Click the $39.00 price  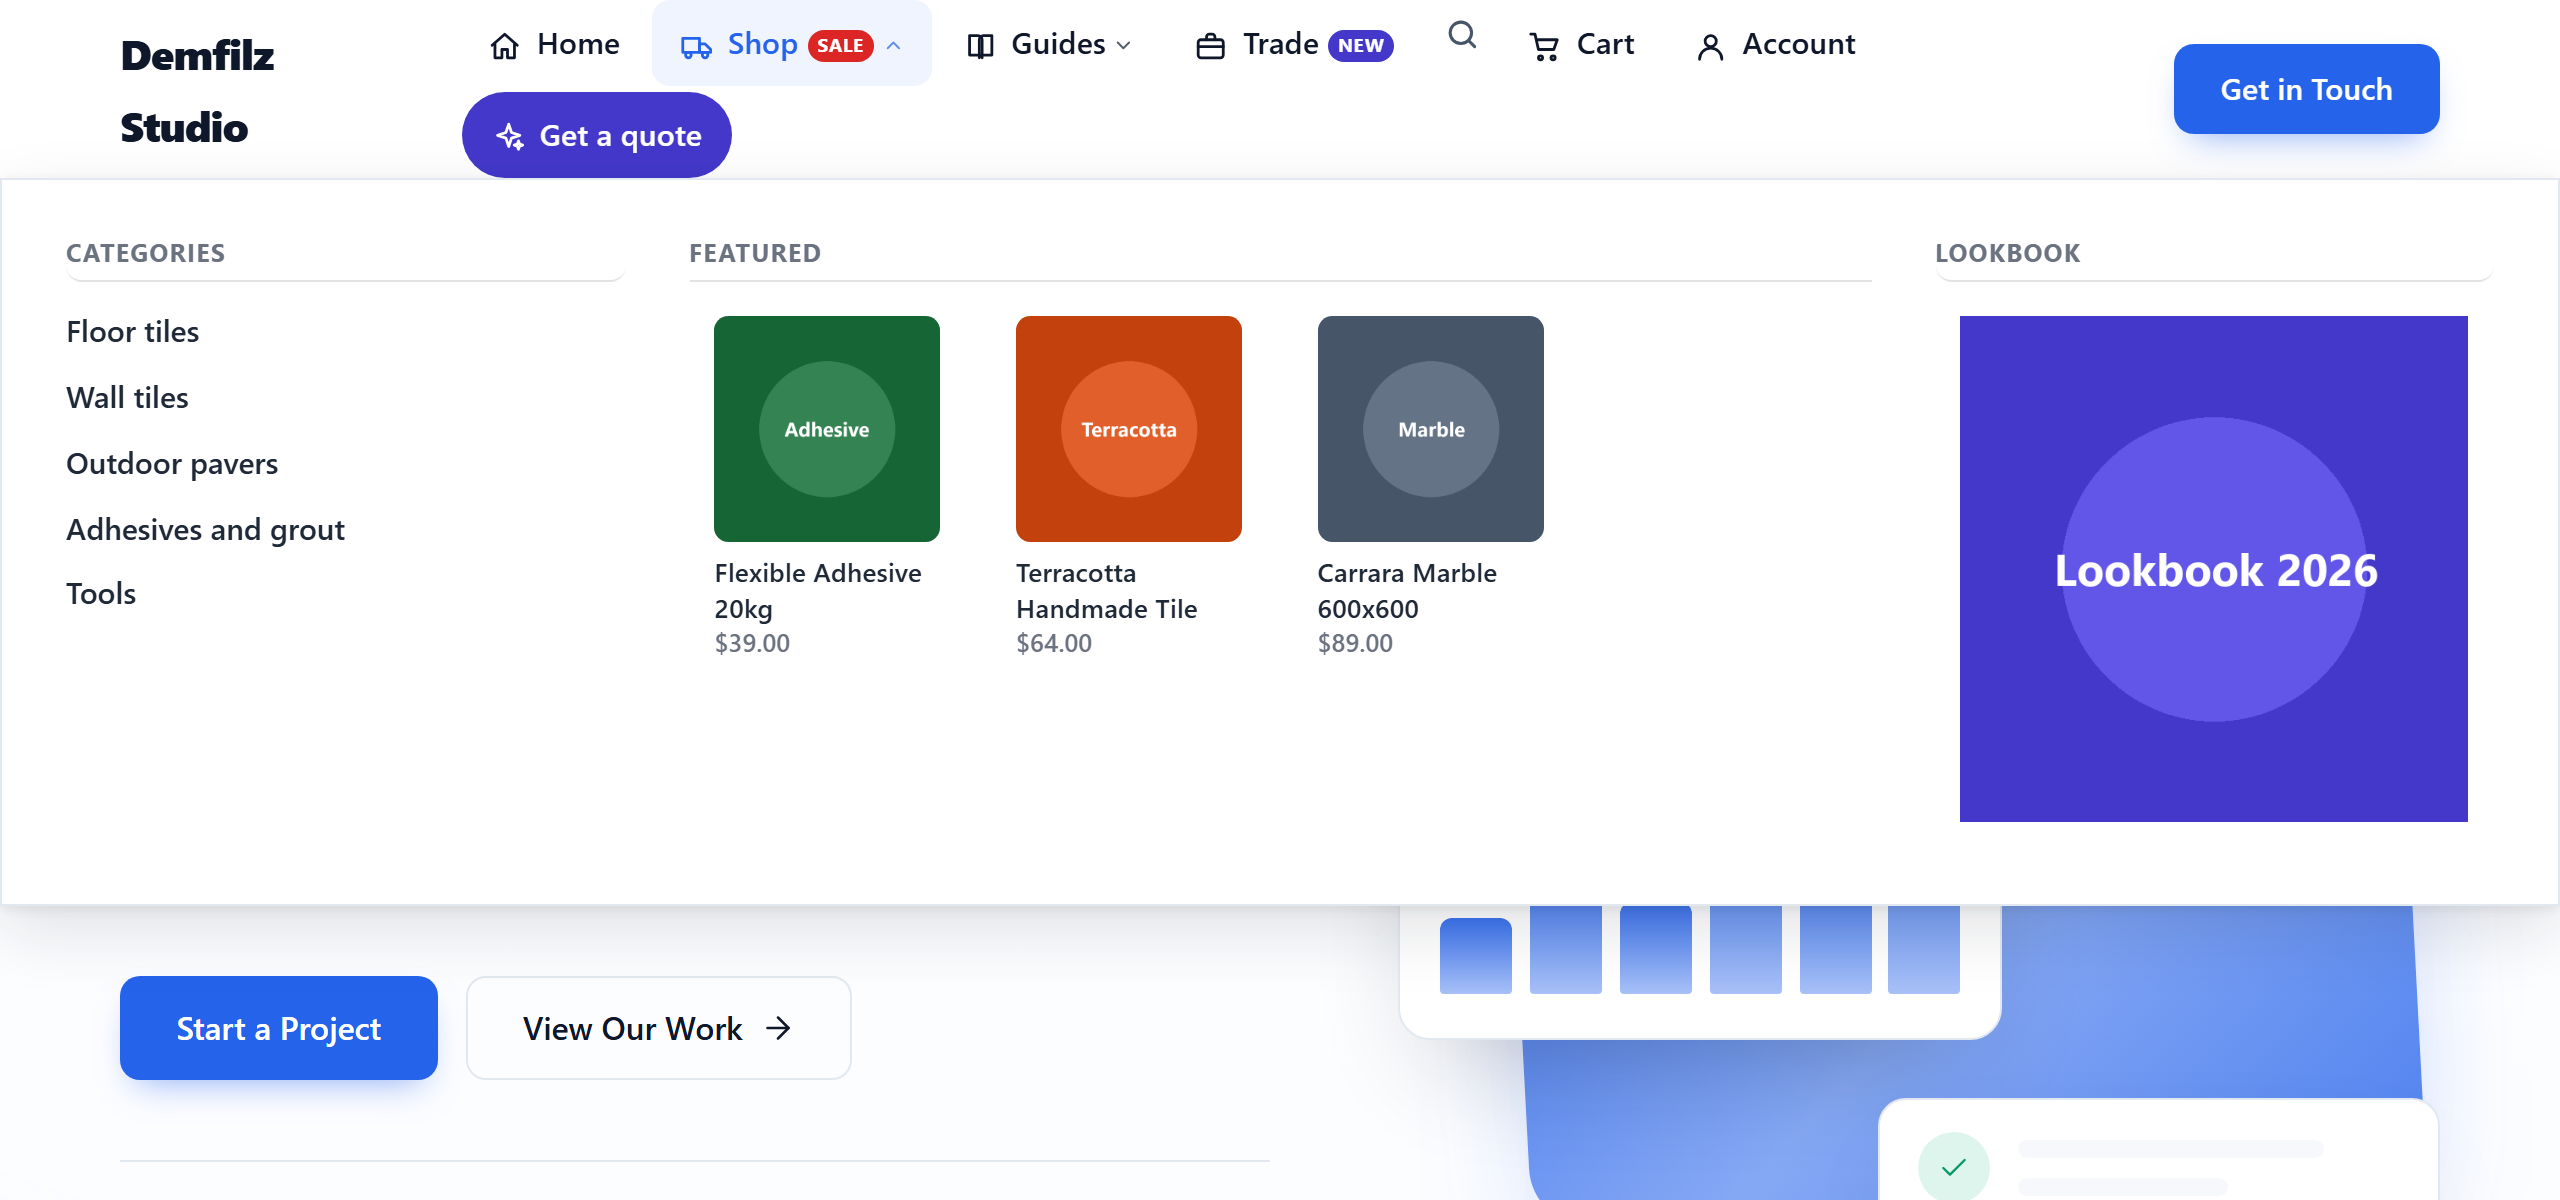(752, 643)
